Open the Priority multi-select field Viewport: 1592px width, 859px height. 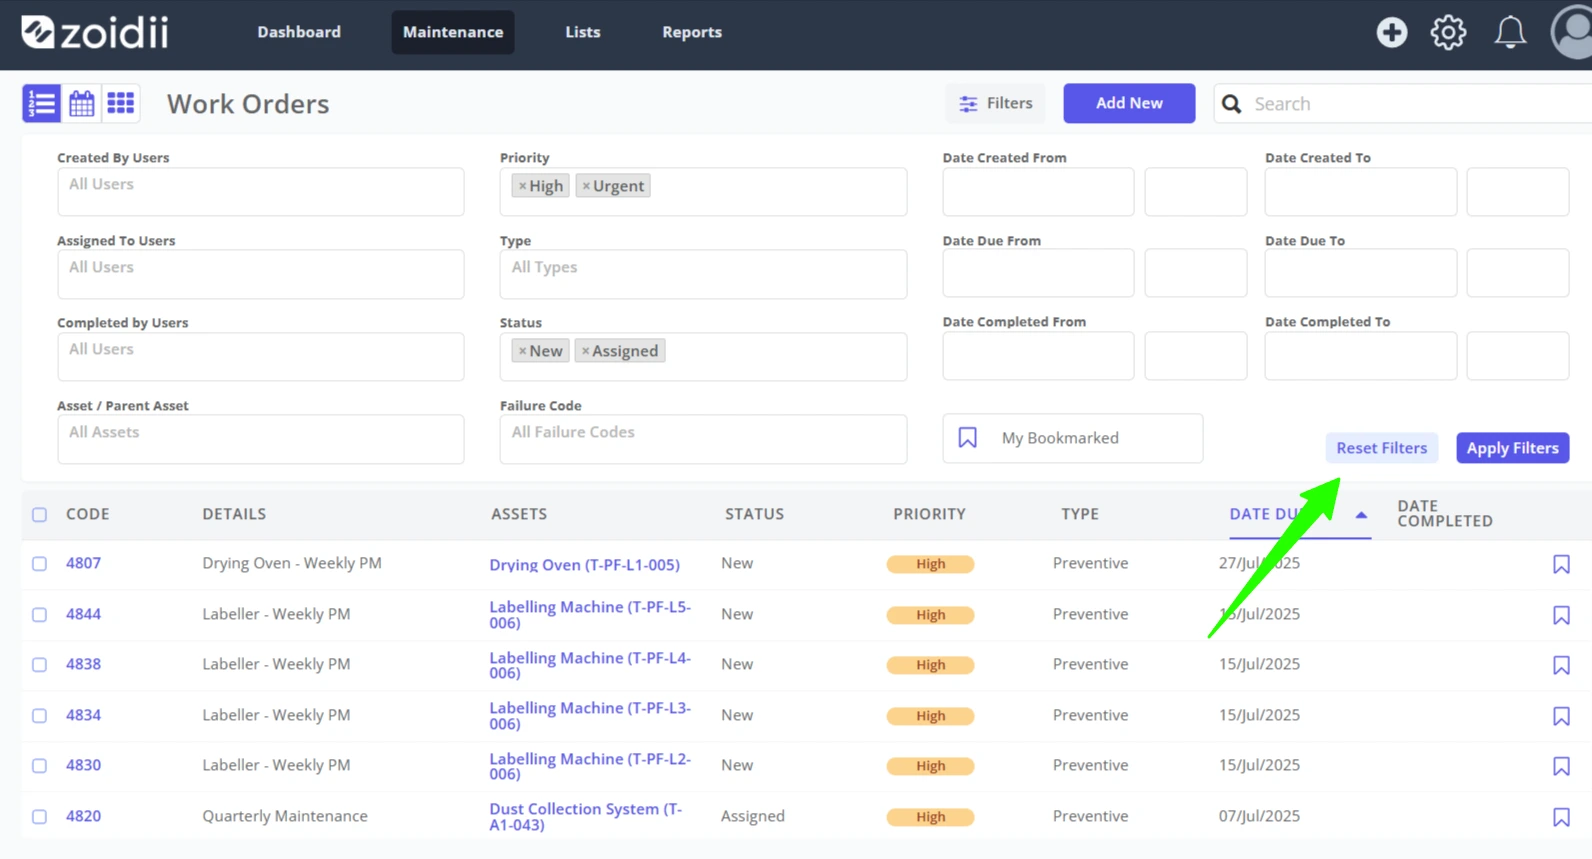703,191
